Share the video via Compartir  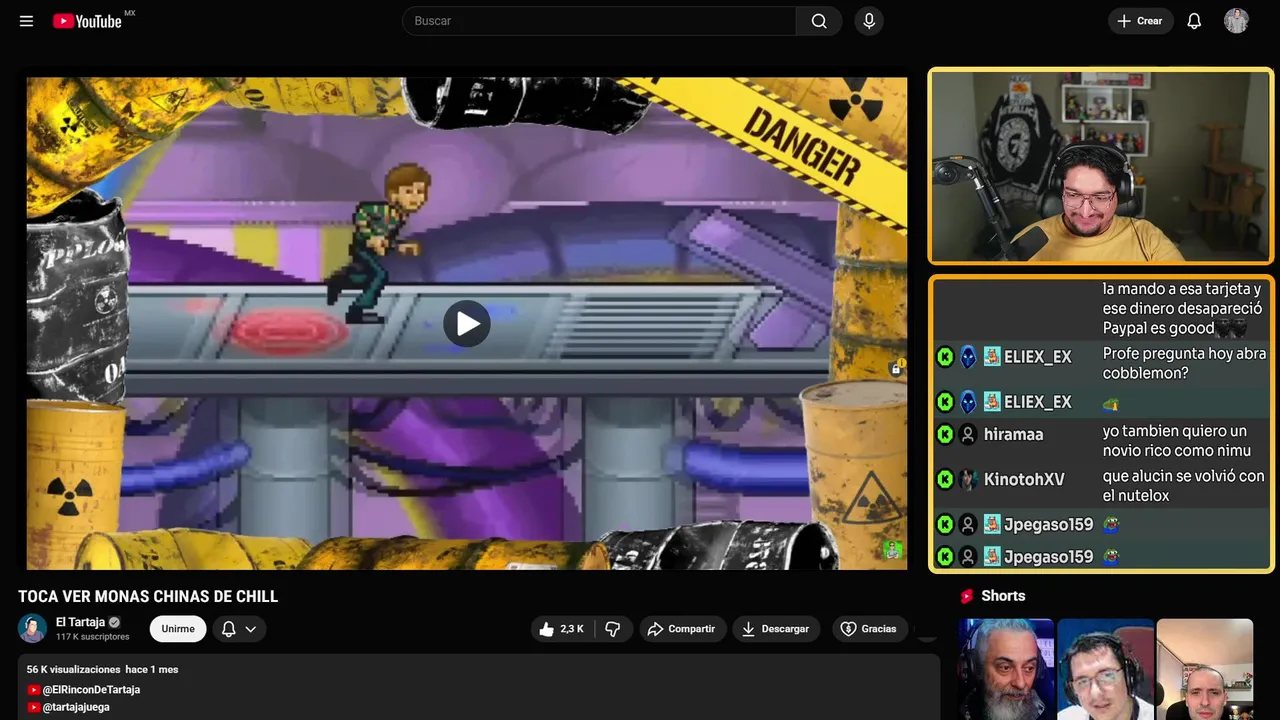coord(681,629)
